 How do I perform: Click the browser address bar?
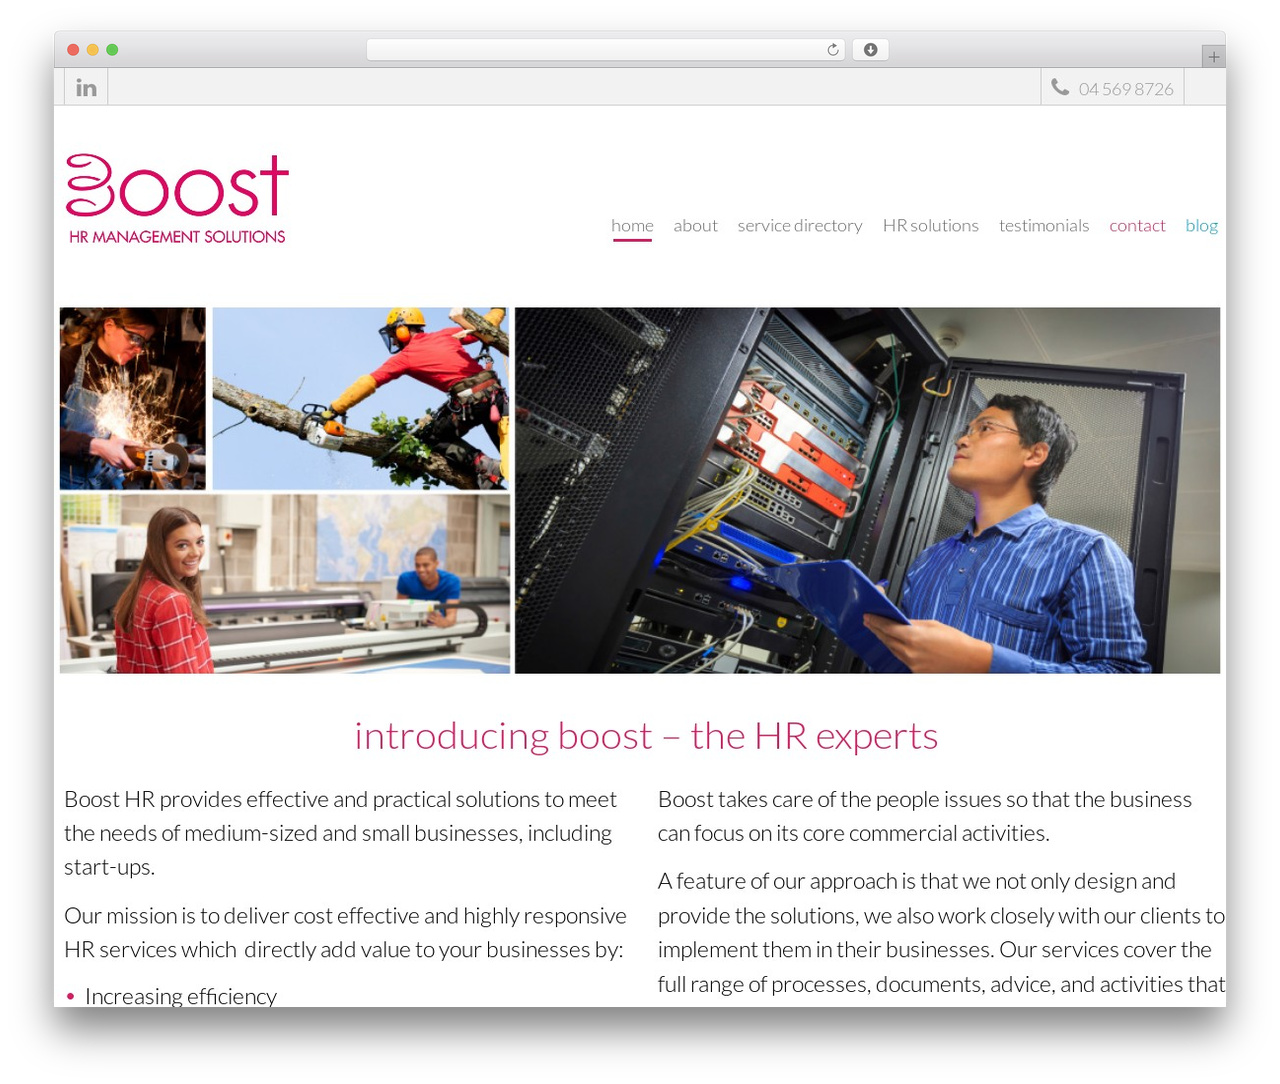point(605,50)
